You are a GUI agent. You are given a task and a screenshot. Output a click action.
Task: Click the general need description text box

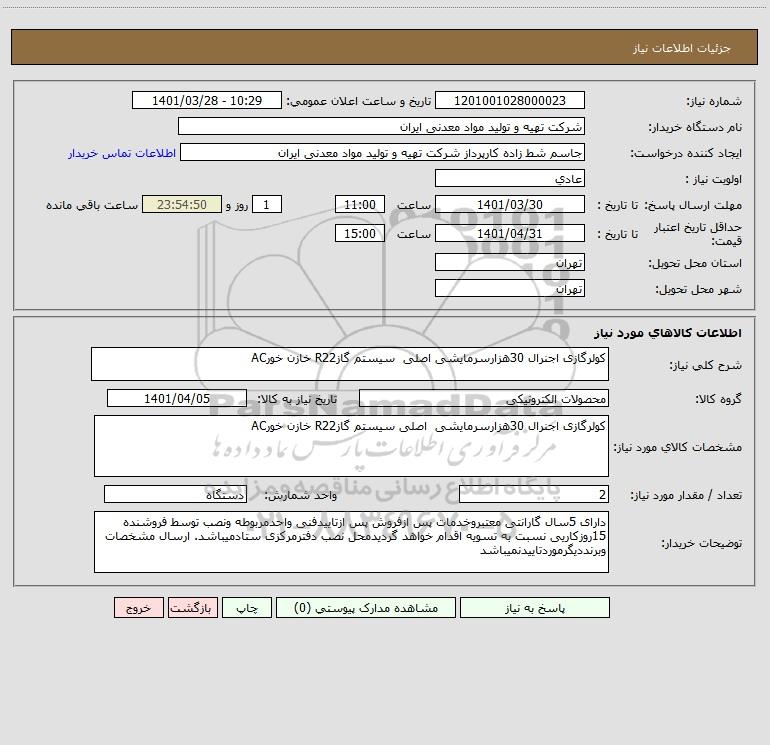click(x=350, y=364)
